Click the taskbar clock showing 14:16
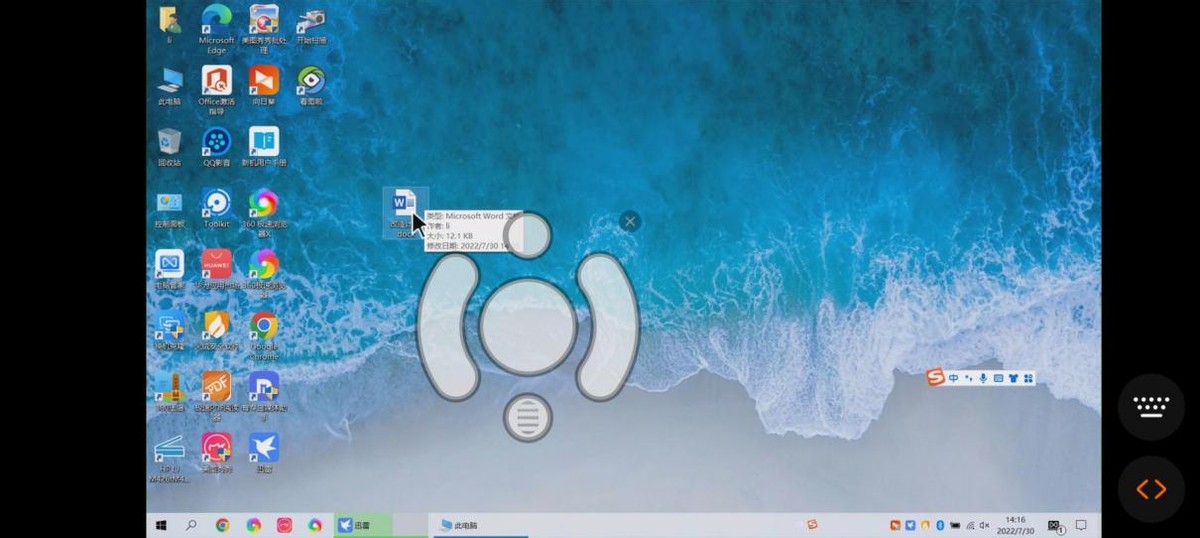 click(1016, 525)
